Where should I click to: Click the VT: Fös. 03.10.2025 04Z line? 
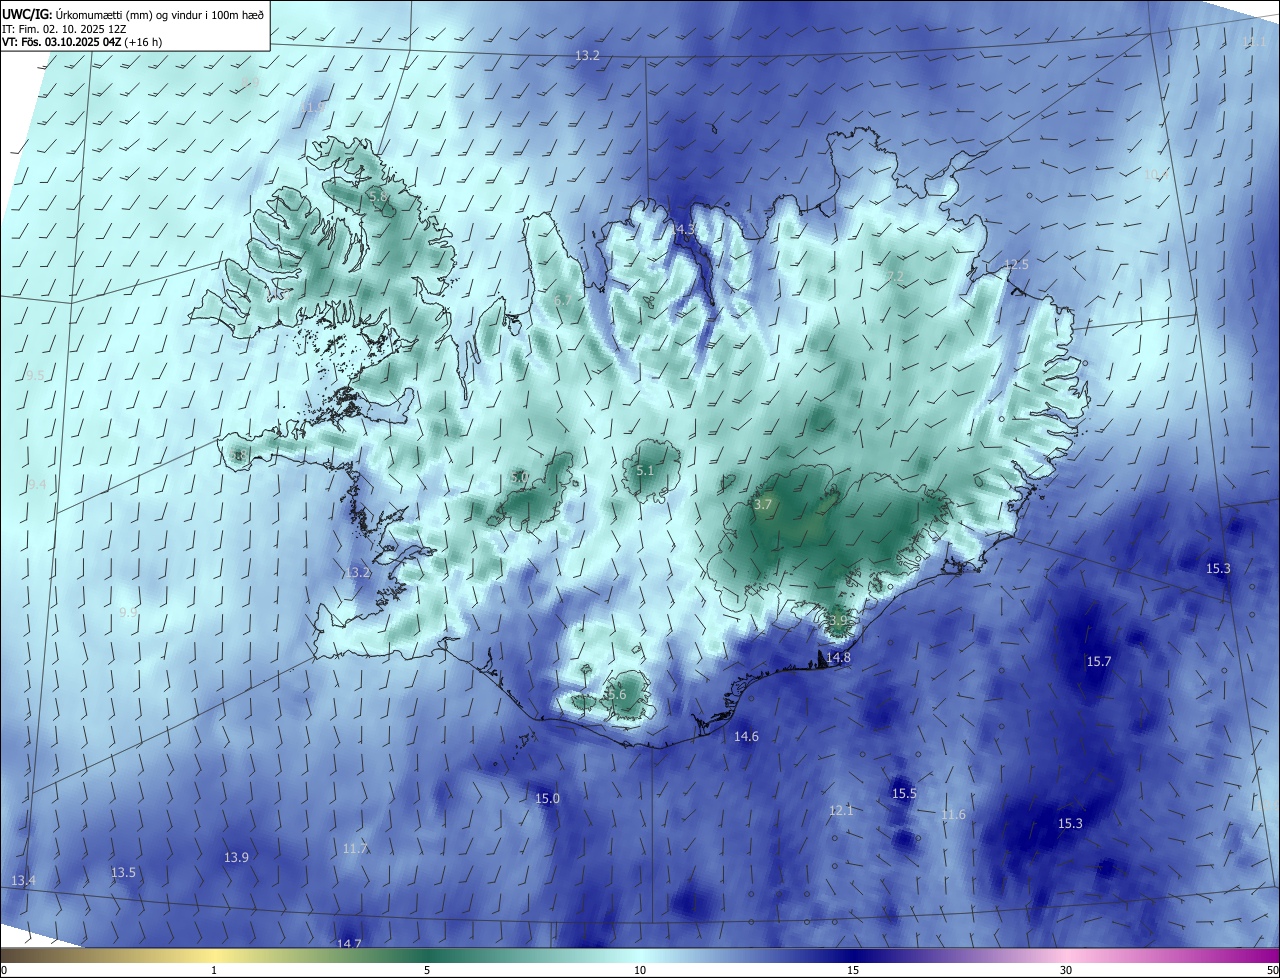pyautogui.click(x=82, y=42)
